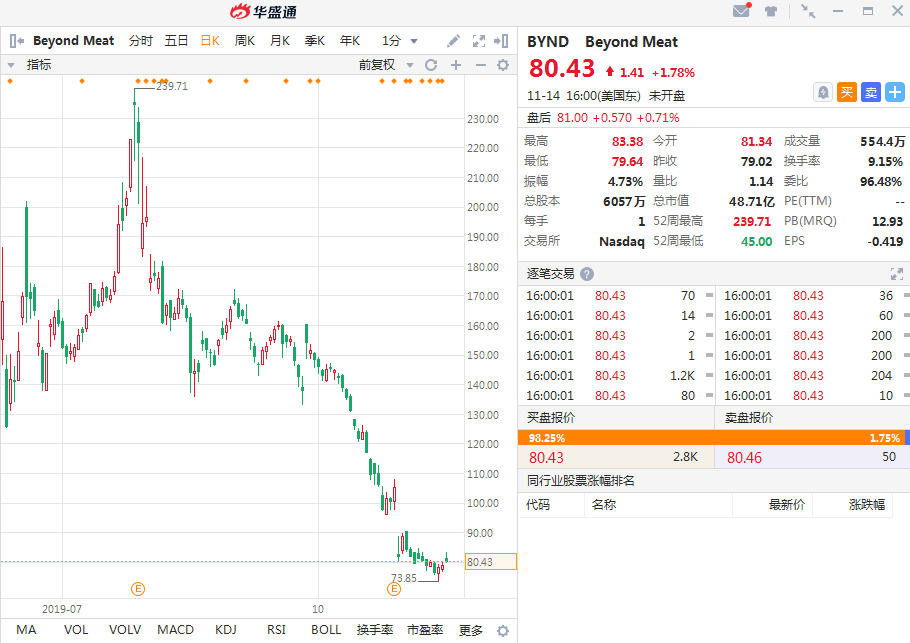This screenshot has height=643, width=910.
Task: Click the 239.71 high price label on chart
Action: pyautogui.click(x=172, y=86)
